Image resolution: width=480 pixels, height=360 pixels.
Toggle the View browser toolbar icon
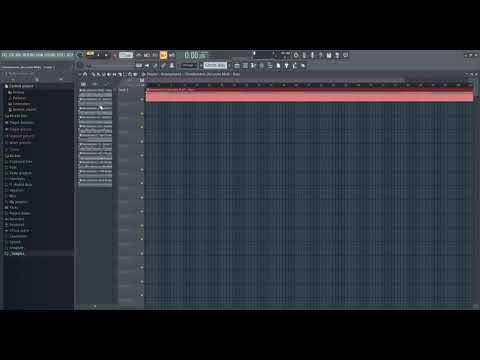click(x=270, y=66)
